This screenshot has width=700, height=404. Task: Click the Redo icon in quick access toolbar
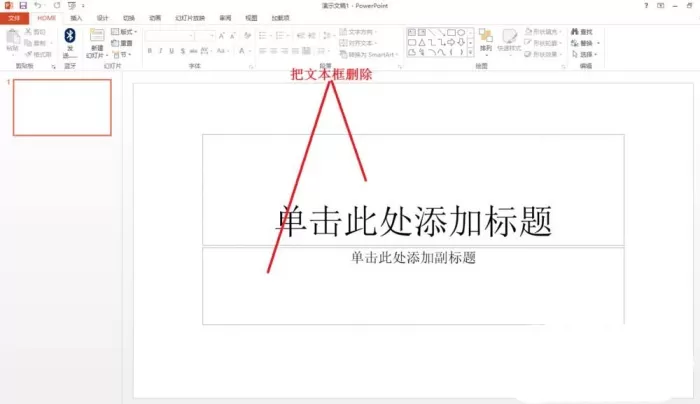[57, 5]
